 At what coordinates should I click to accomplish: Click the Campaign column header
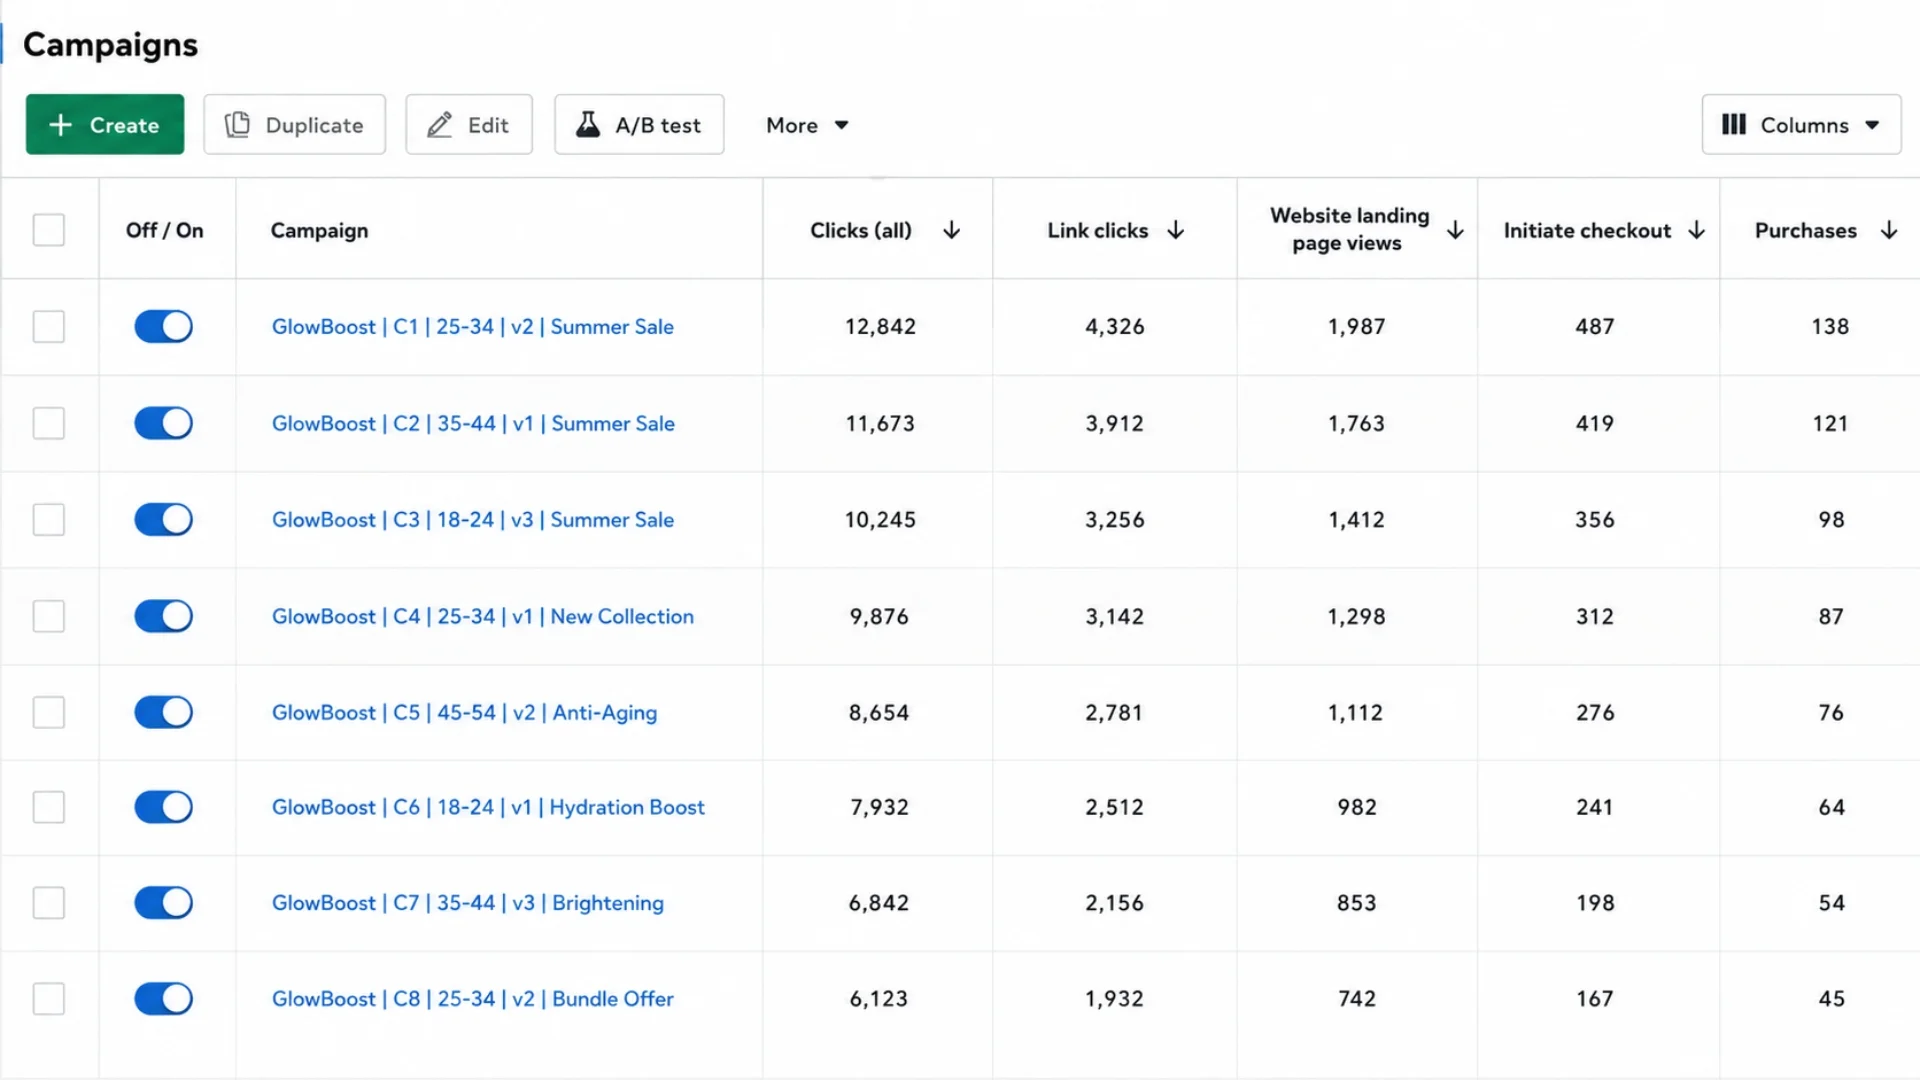click(320, 231)
